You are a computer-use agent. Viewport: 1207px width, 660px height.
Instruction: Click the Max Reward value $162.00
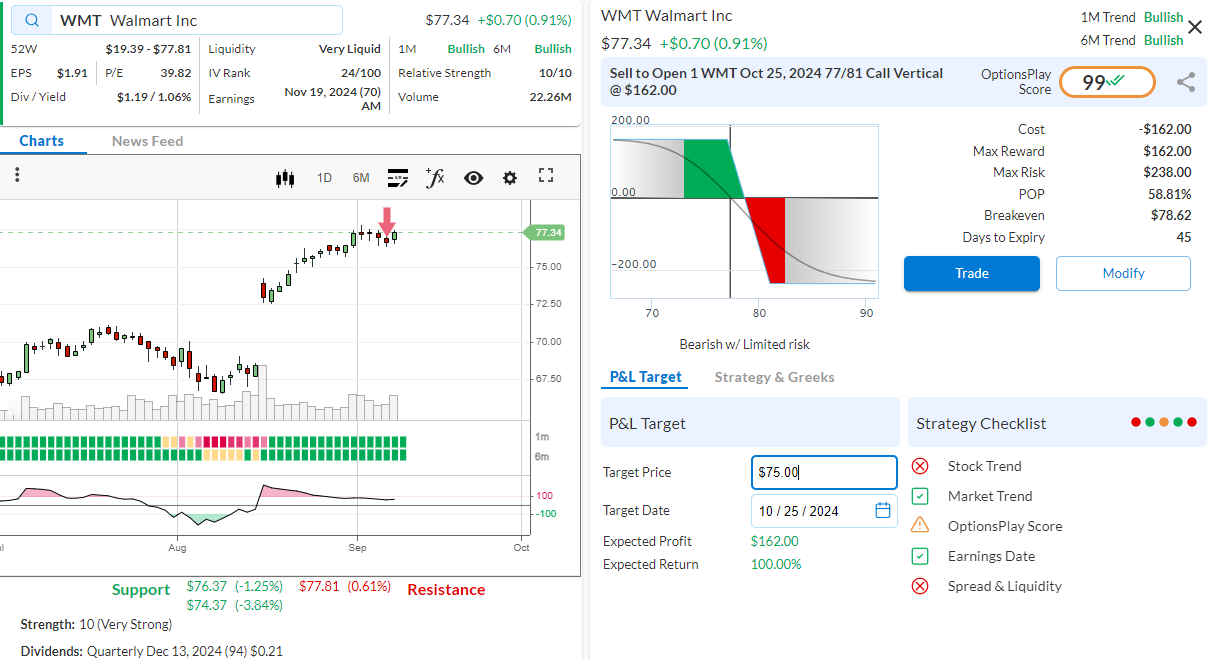tap(1167, 152)
